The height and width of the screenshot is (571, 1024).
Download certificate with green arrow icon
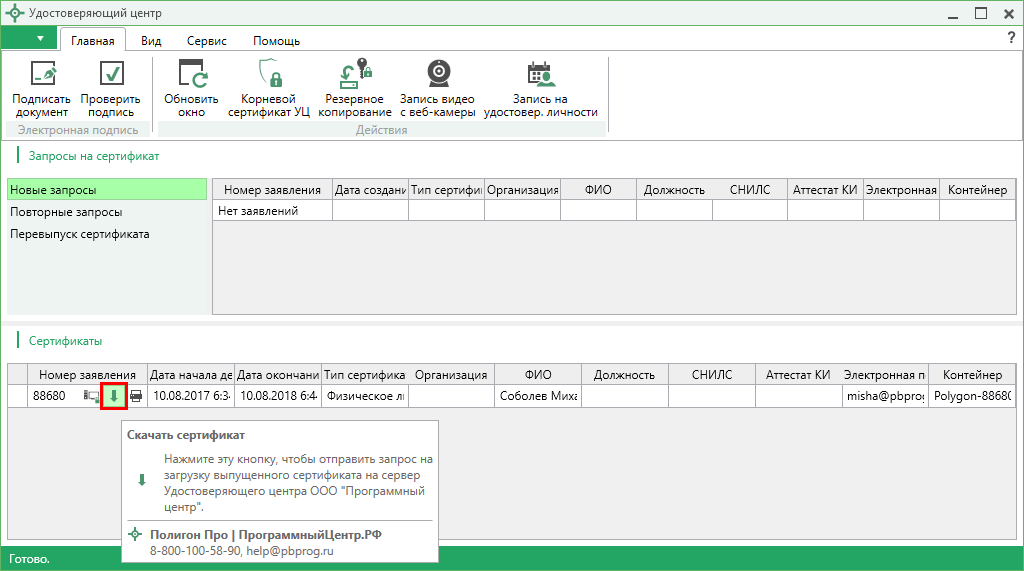[x=114, y=396]
